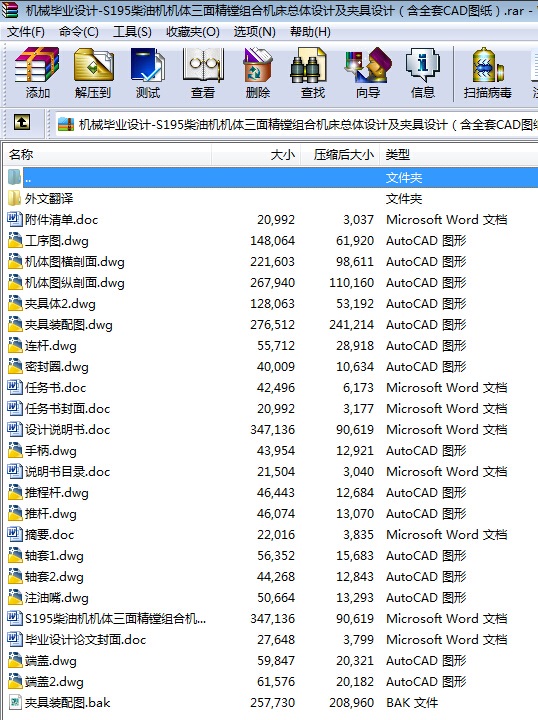The width and height of the screenshot is (538, 720).
Task: Select file 任务书封面.doc
Action: (67, 408)
